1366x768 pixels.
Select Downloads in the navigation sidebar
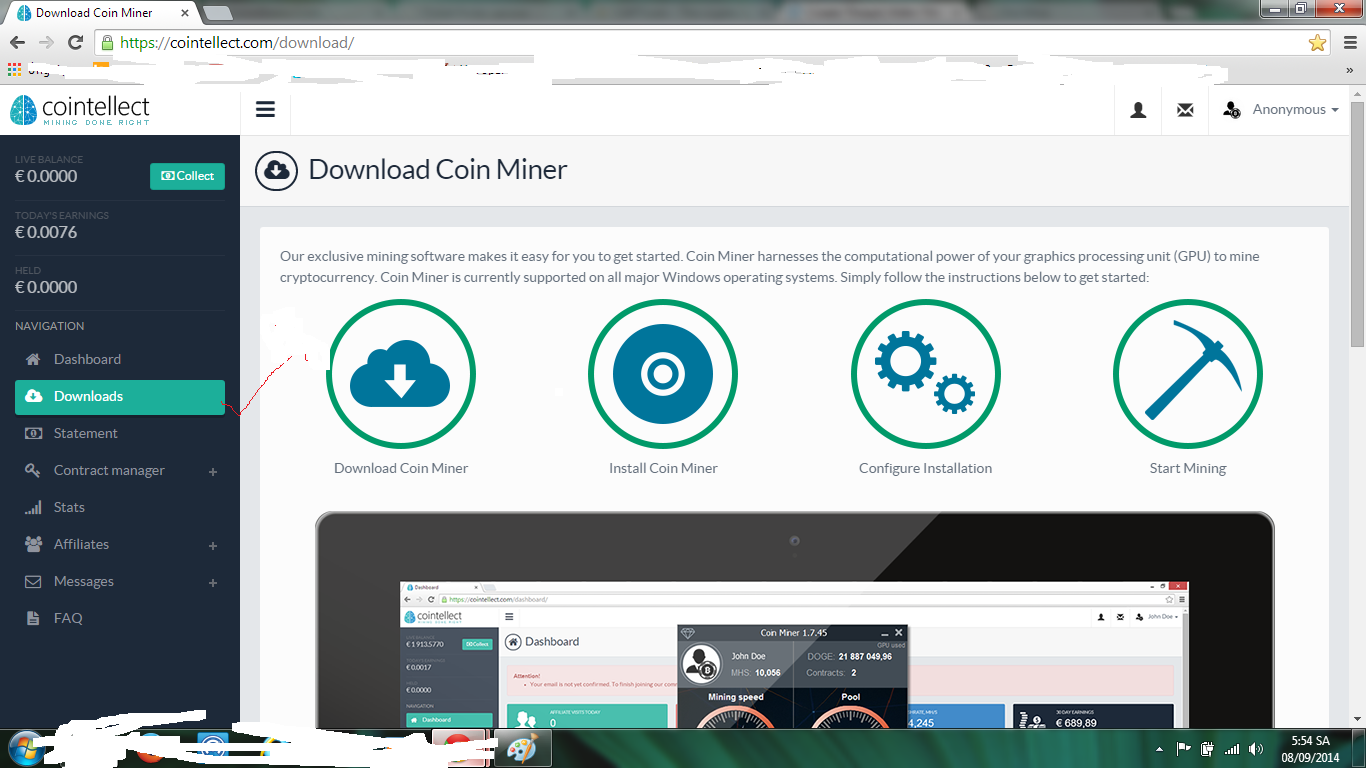[x=120, y=396]
